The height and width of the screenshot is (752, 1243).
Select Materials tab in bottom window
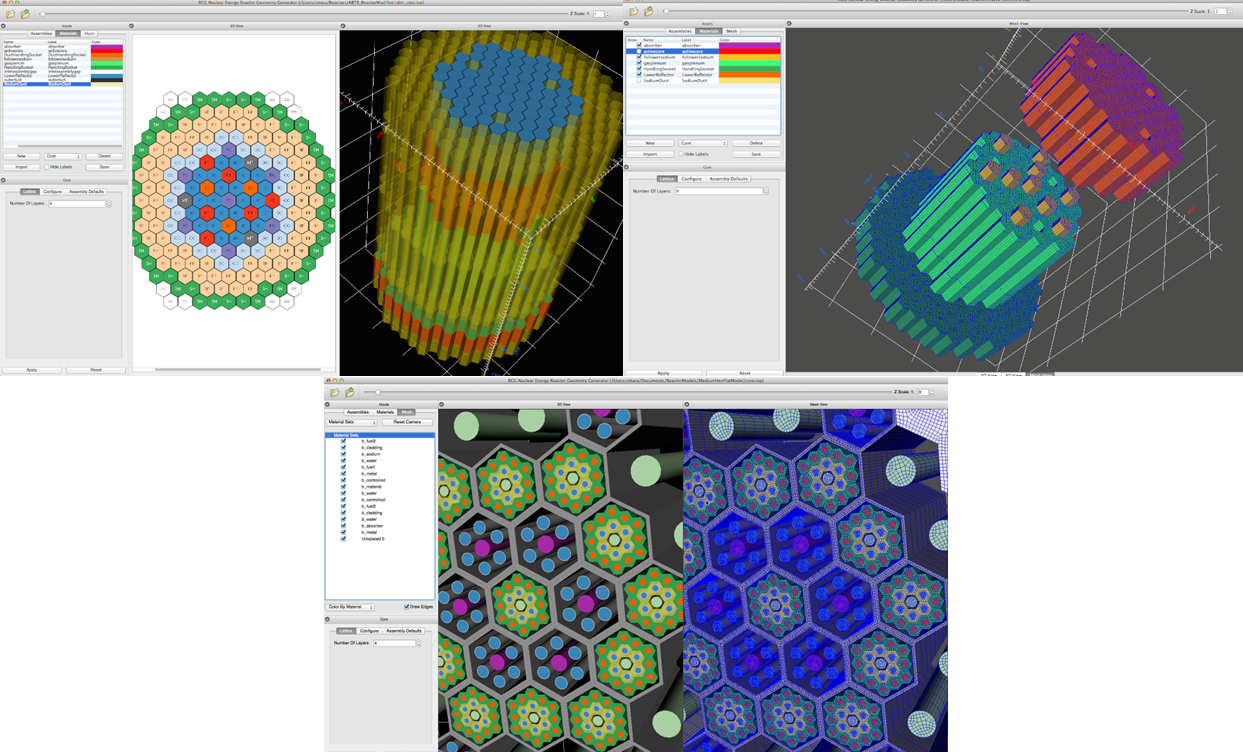pyautogui.click(x=385, y=412)
